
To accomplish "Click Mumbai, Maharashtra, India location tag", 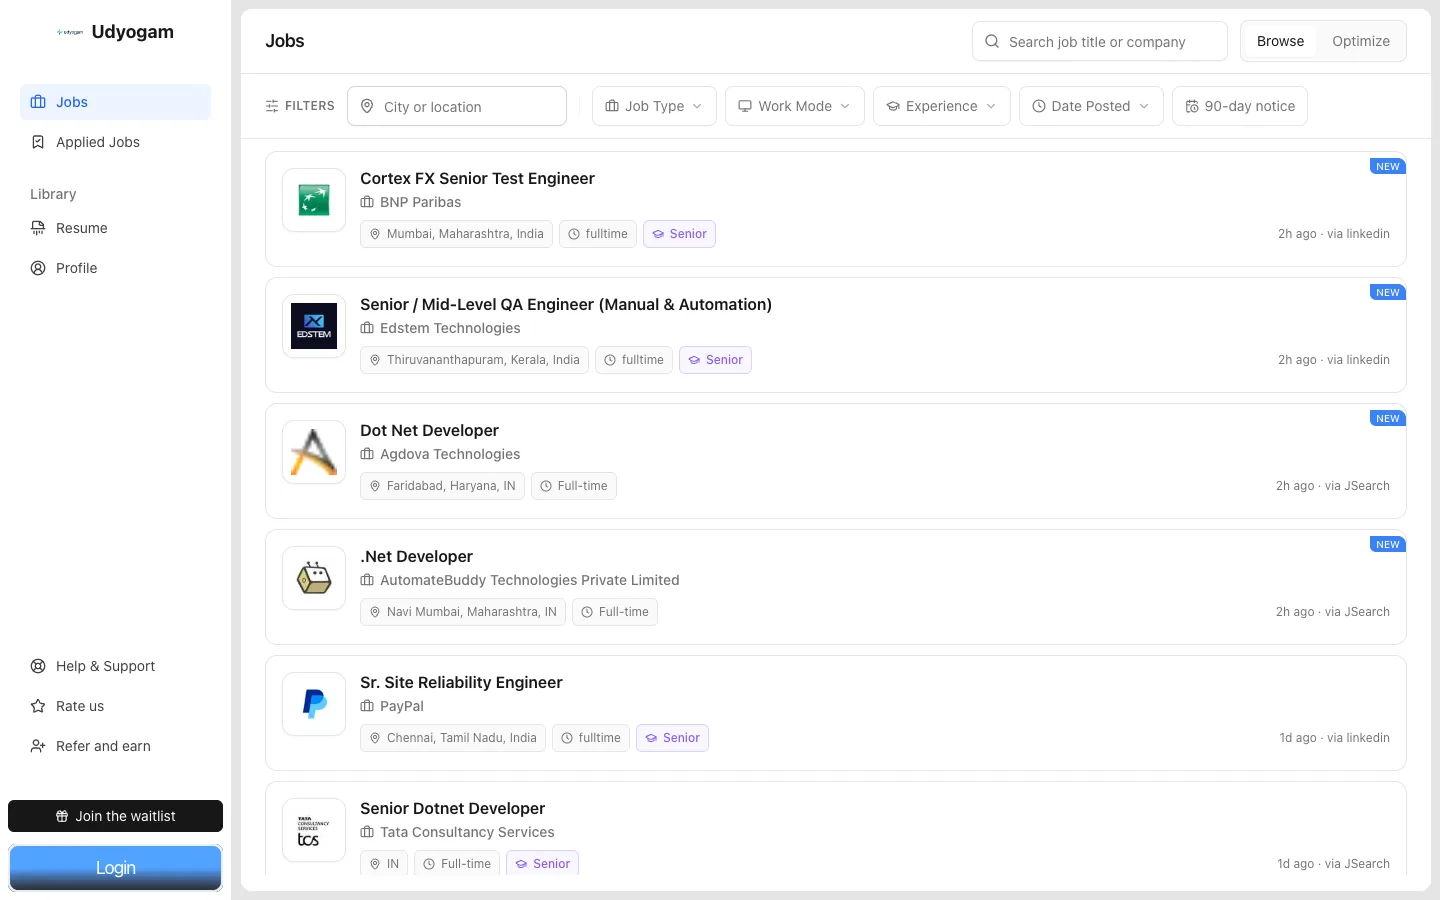I will pyautogui.click(x=456, y=234).
